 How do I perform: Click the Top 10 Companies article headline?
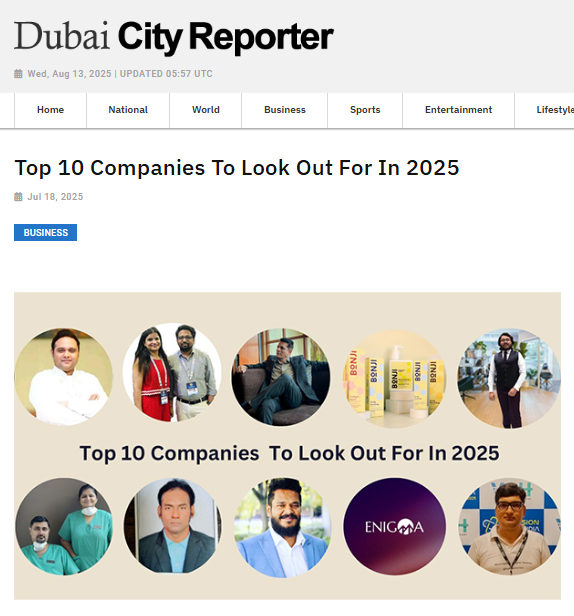pos(237,168)
